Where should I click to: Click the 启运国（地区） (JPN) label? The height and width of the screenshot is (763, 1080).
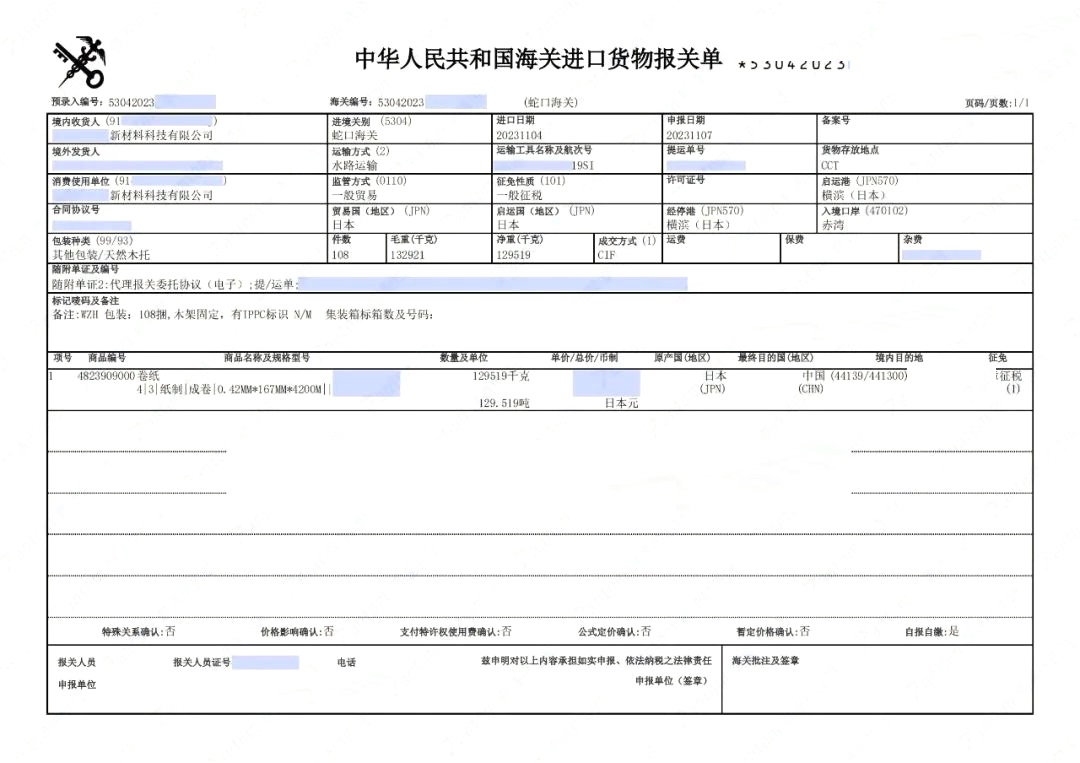coord(546,211)
